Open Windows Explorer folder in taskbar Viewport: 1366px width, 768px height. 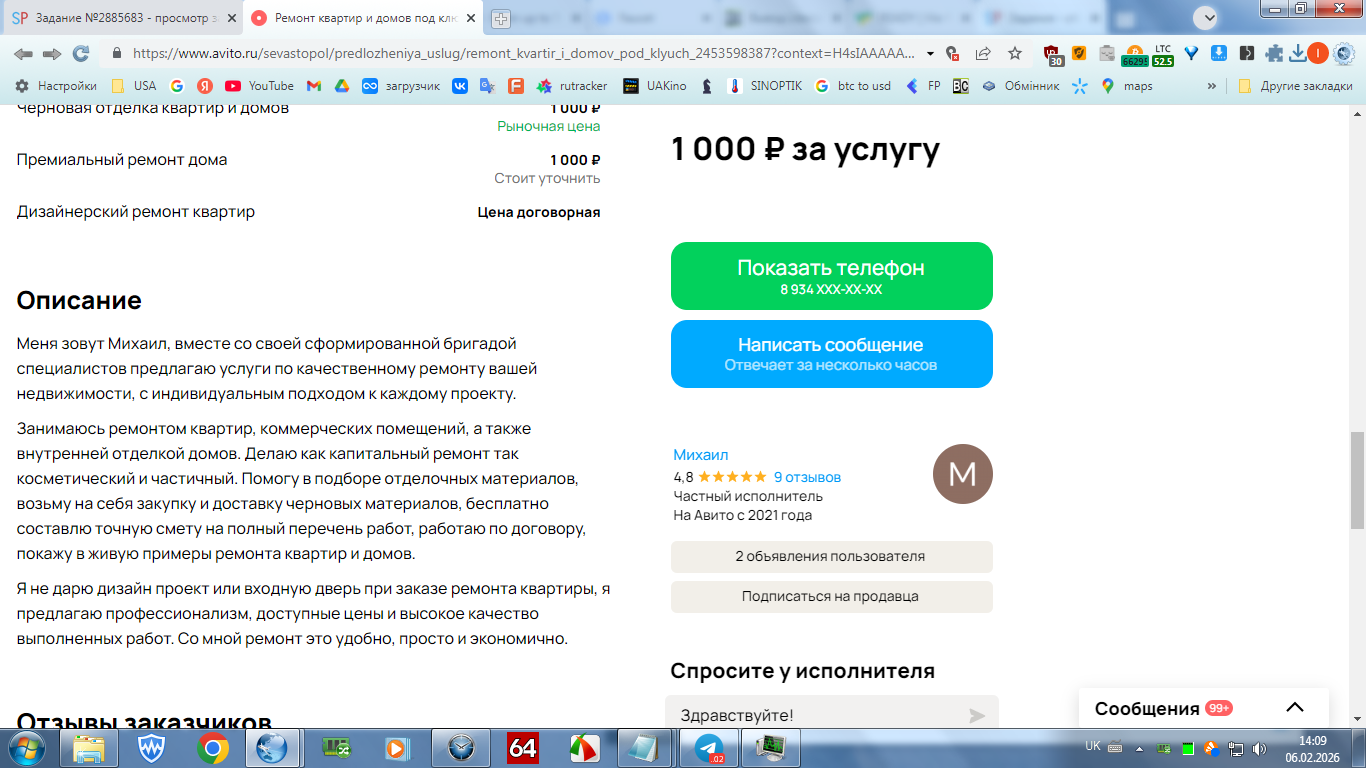tap(88, 748)
